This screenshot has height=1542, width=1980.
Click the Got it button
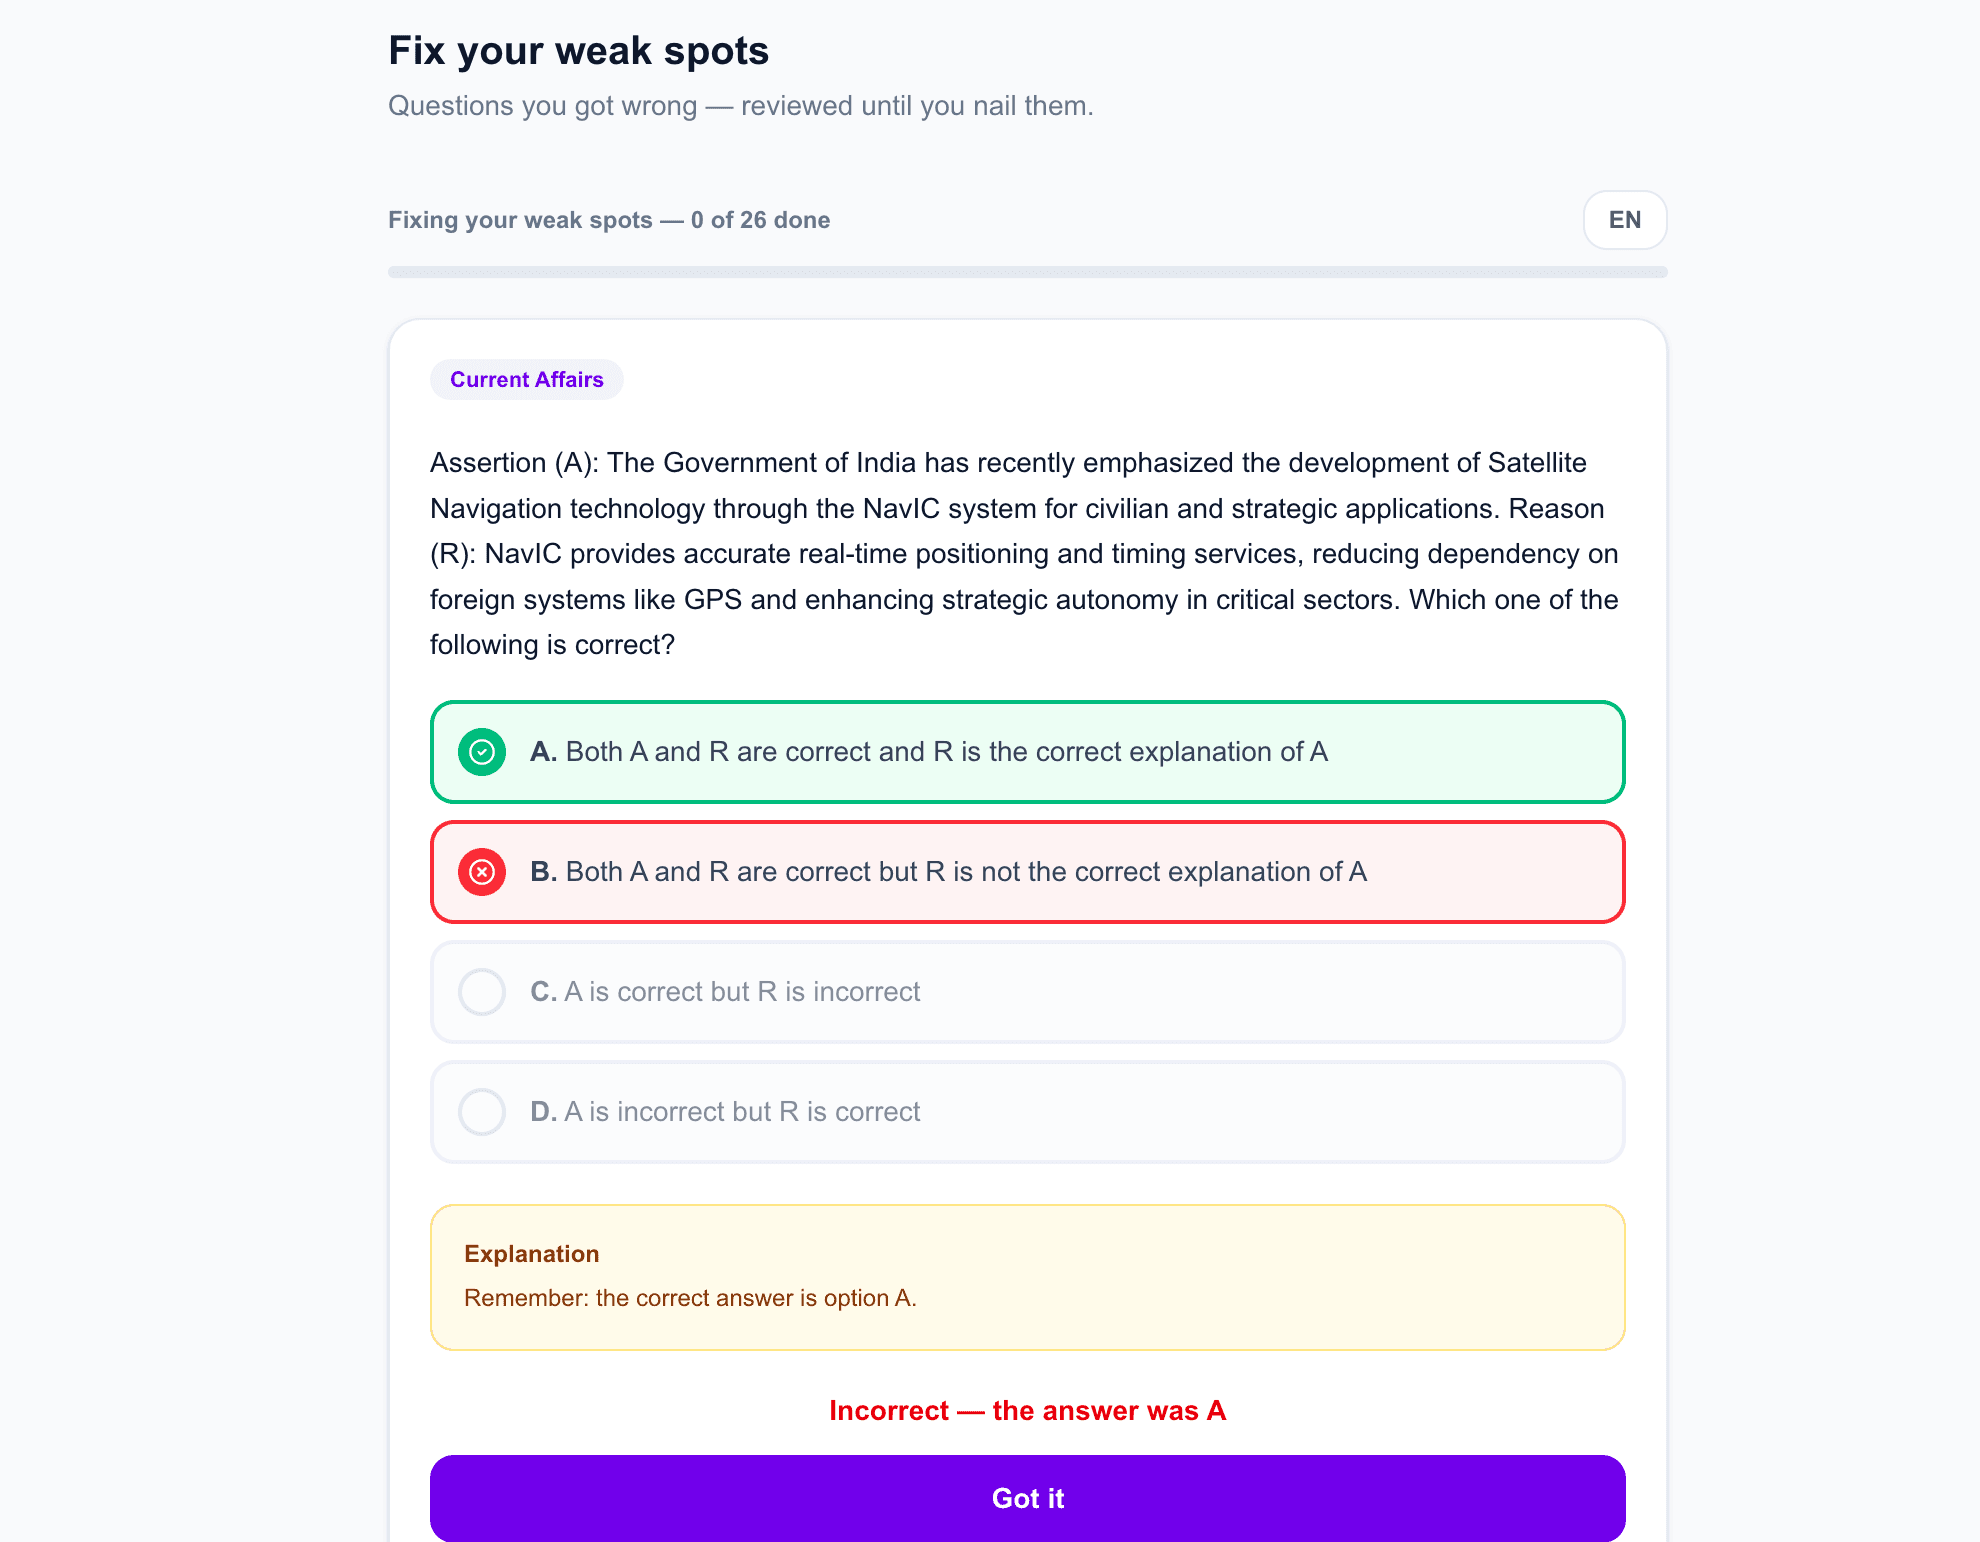click(x=1028, y=1498)
